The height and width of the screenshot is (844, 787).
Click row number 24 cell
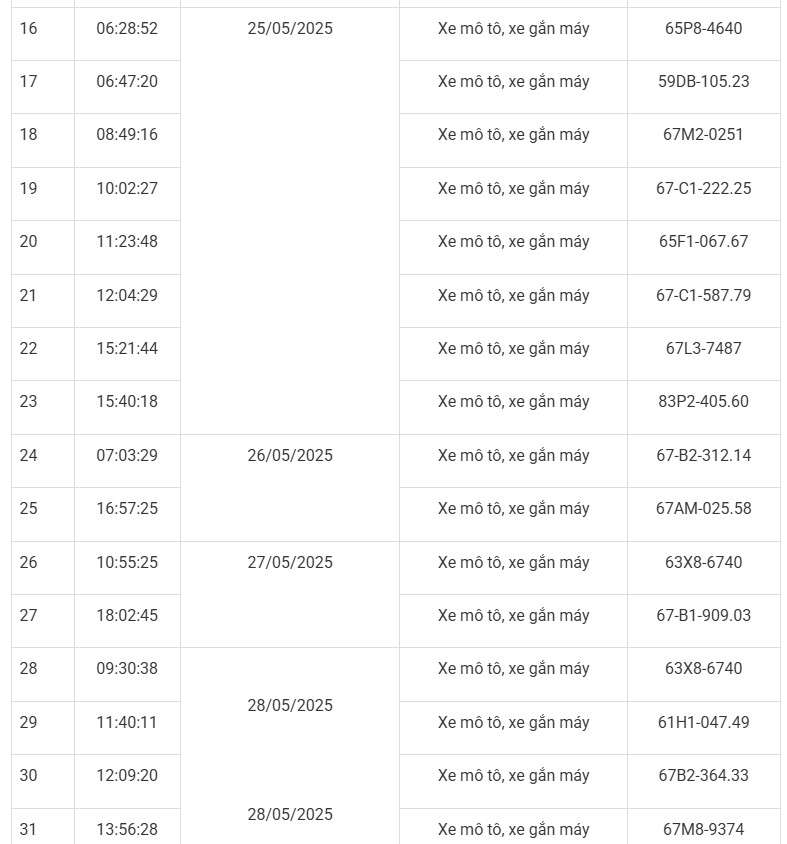pos(28,456)
